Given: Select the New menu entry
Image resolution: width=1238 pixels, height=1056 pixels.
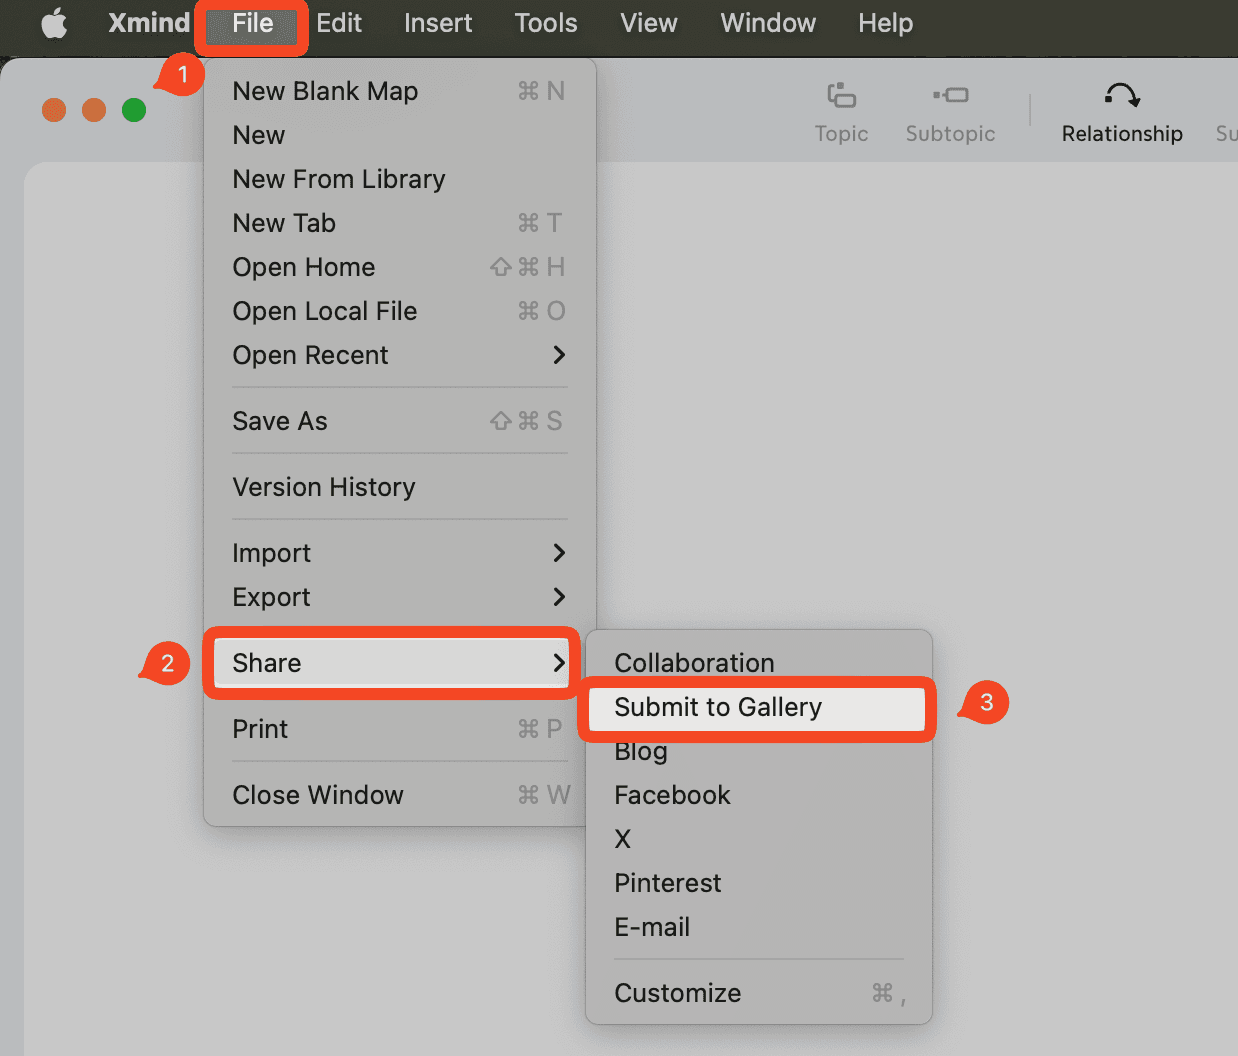Looking at the screenshot, I should pyautogui.click(x=400, y=135).
